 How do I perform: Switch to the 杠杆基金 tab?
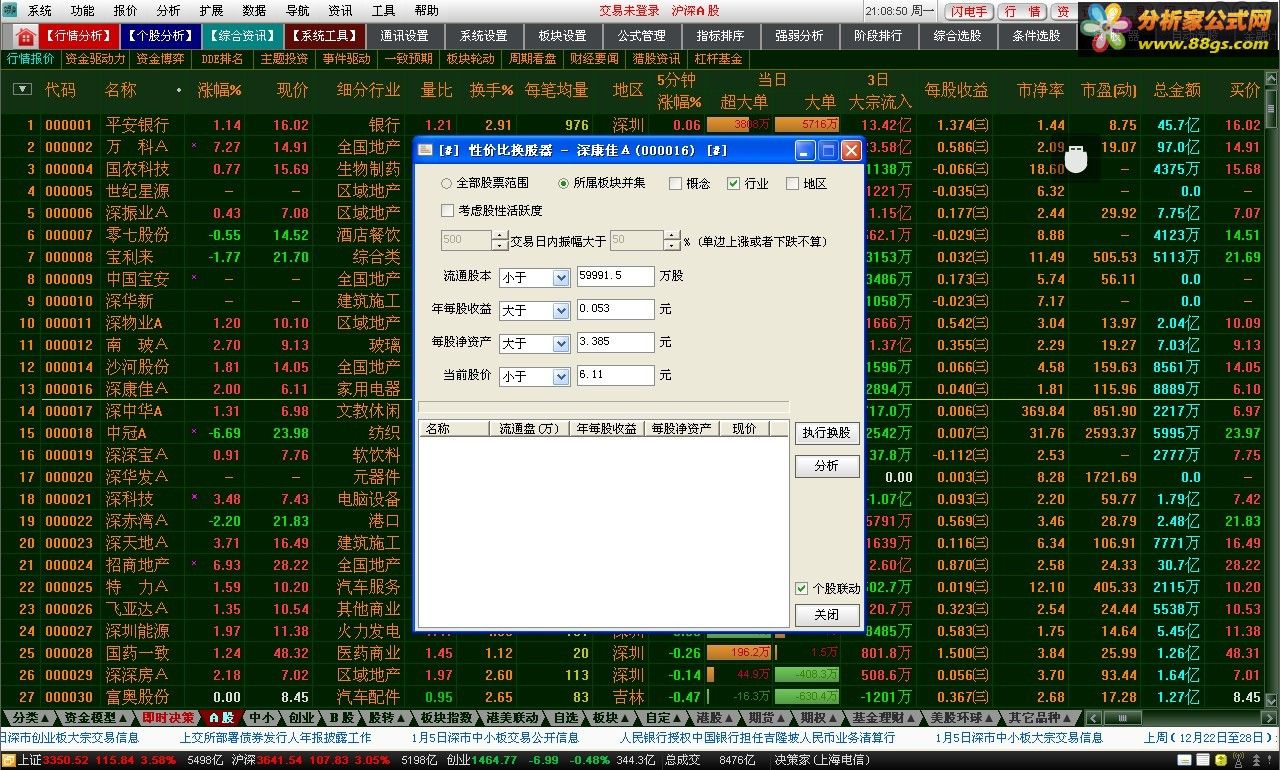coord(718,59)
